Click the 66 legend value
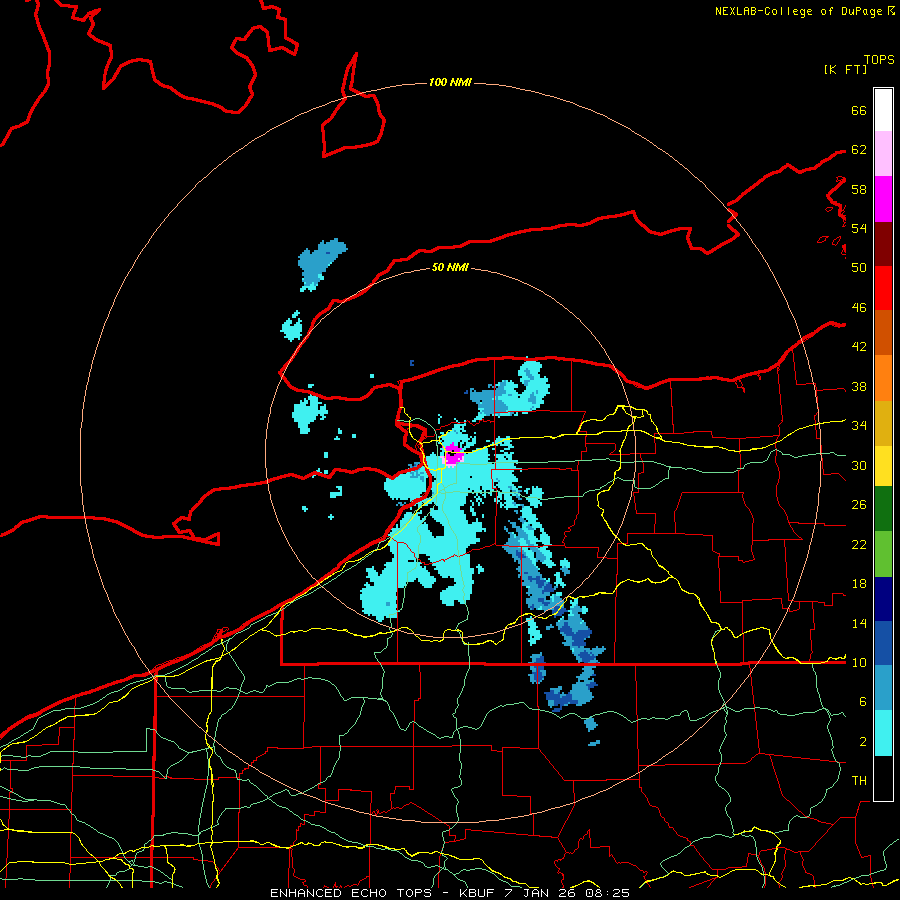Image resolution: width=900 pixels, height=900 pixels. pyautogui.click(x=859, y=110)
